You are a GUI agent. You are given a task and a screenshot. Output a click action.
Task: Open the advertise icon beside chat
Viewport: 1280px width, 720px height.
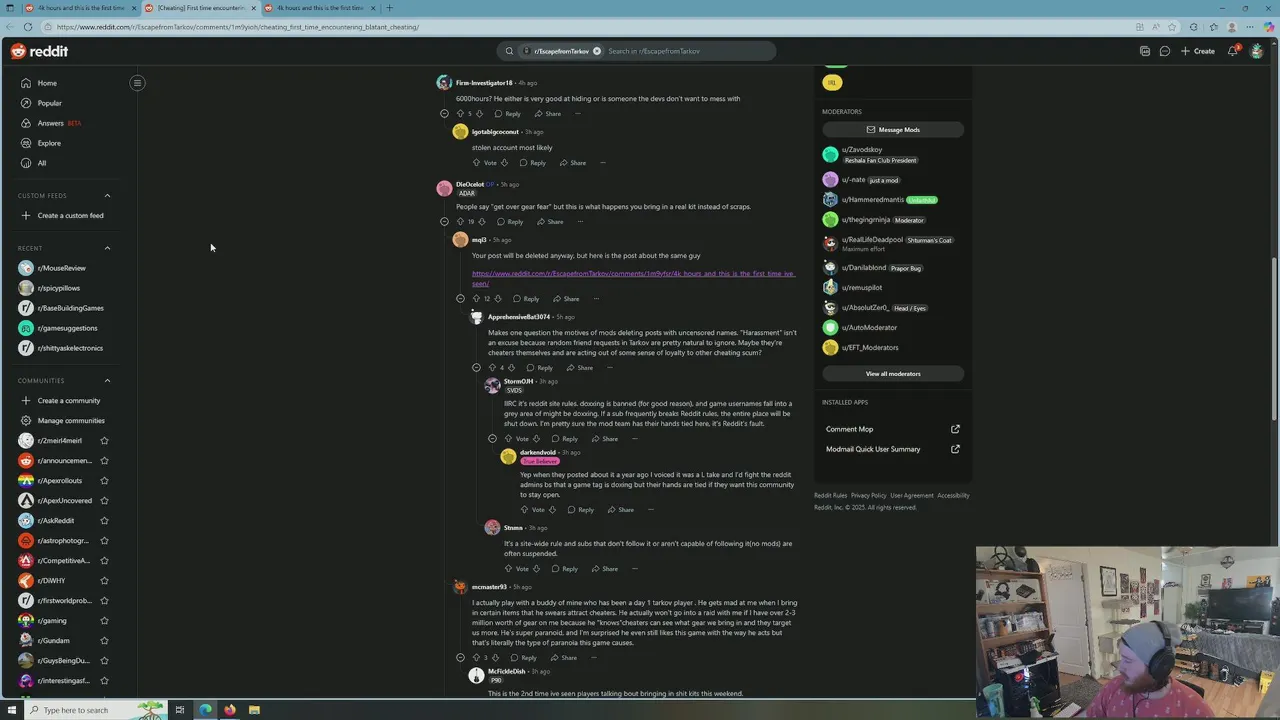(1145, 51)
